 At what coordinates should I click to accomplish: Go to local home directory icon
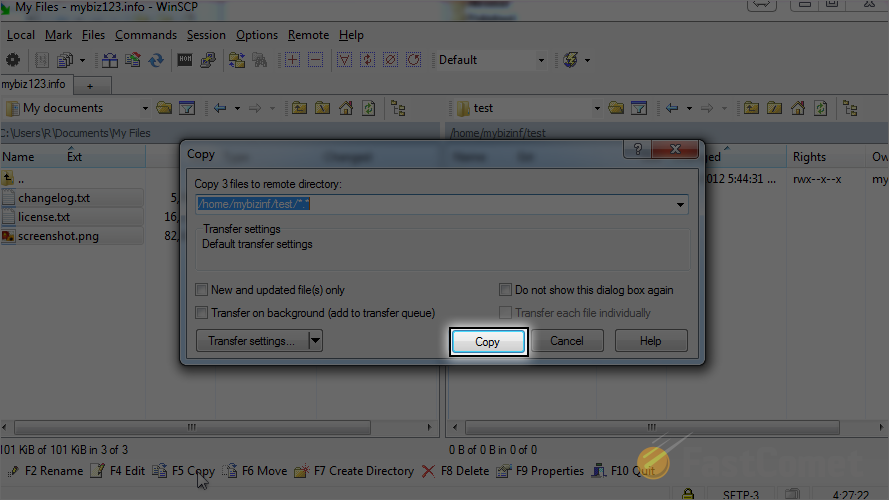tap(346, 108)
